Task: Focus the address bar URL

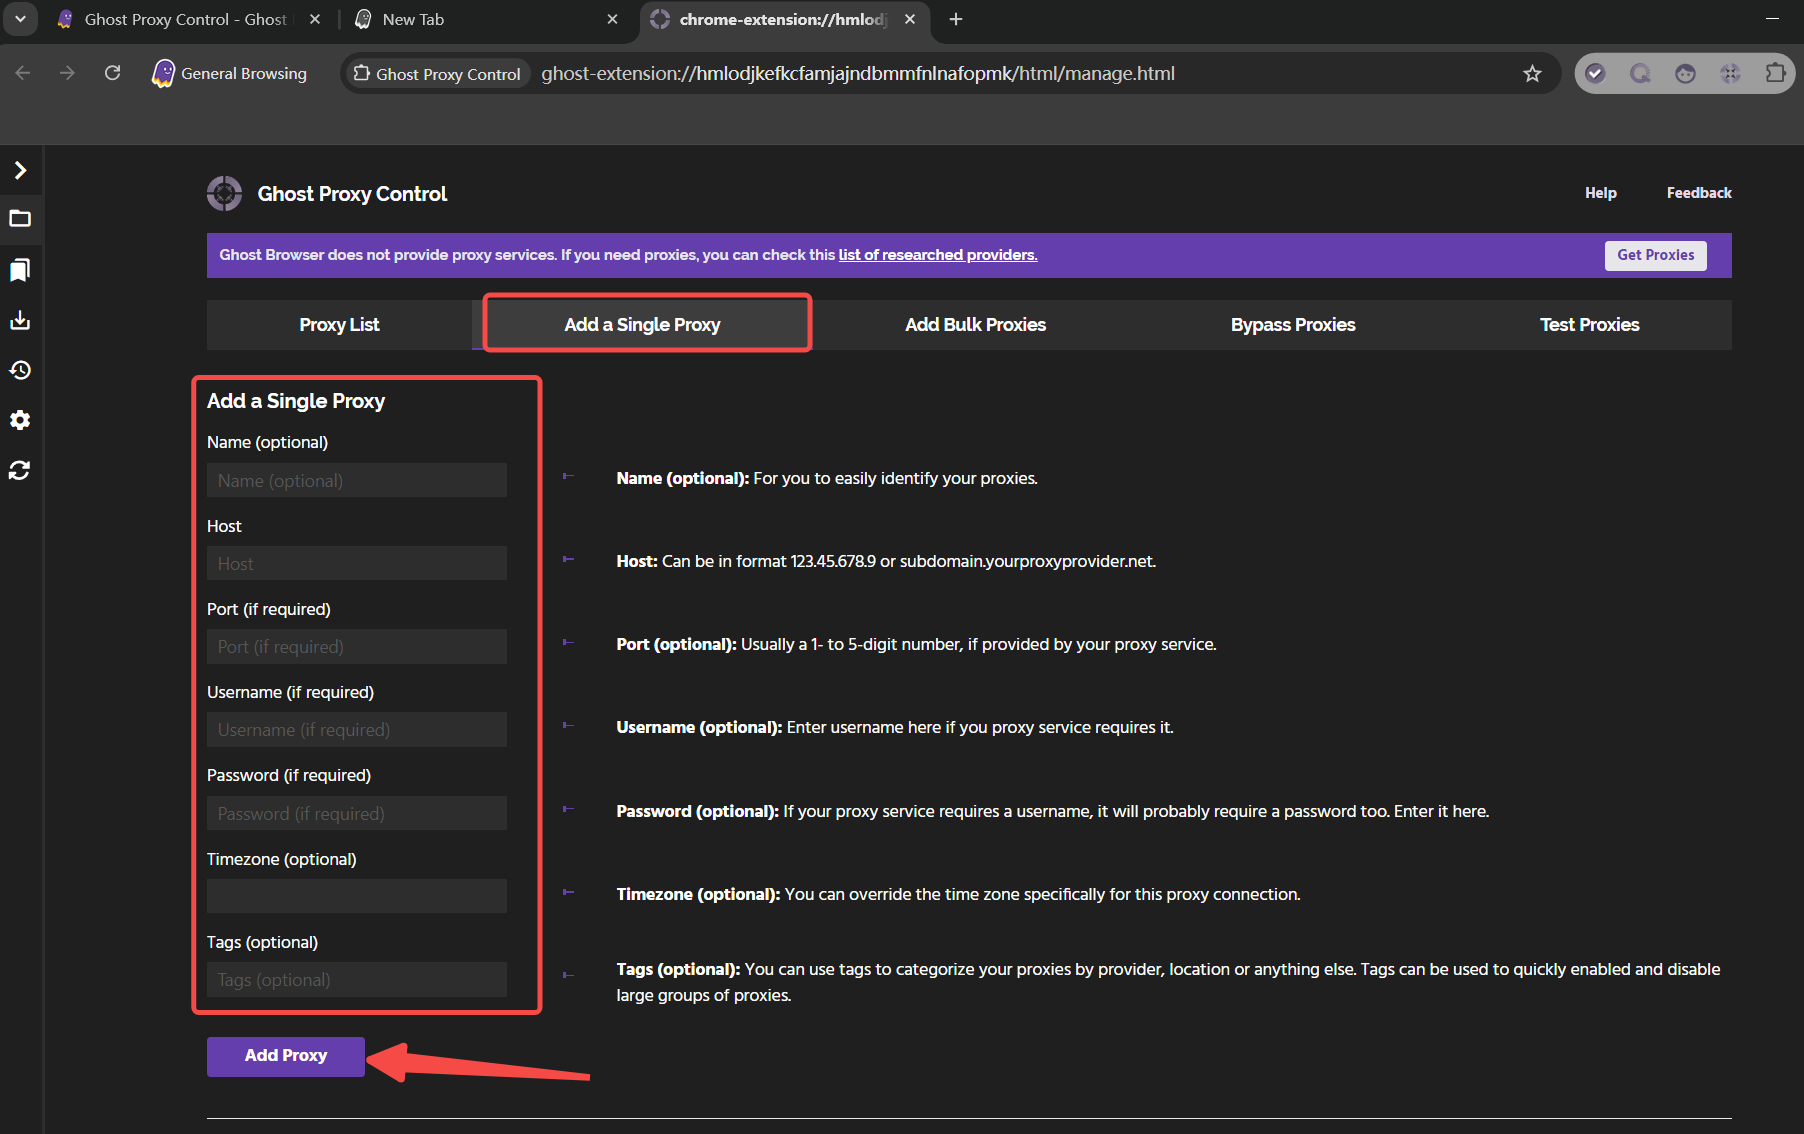Action: click(x=858, y=73)
